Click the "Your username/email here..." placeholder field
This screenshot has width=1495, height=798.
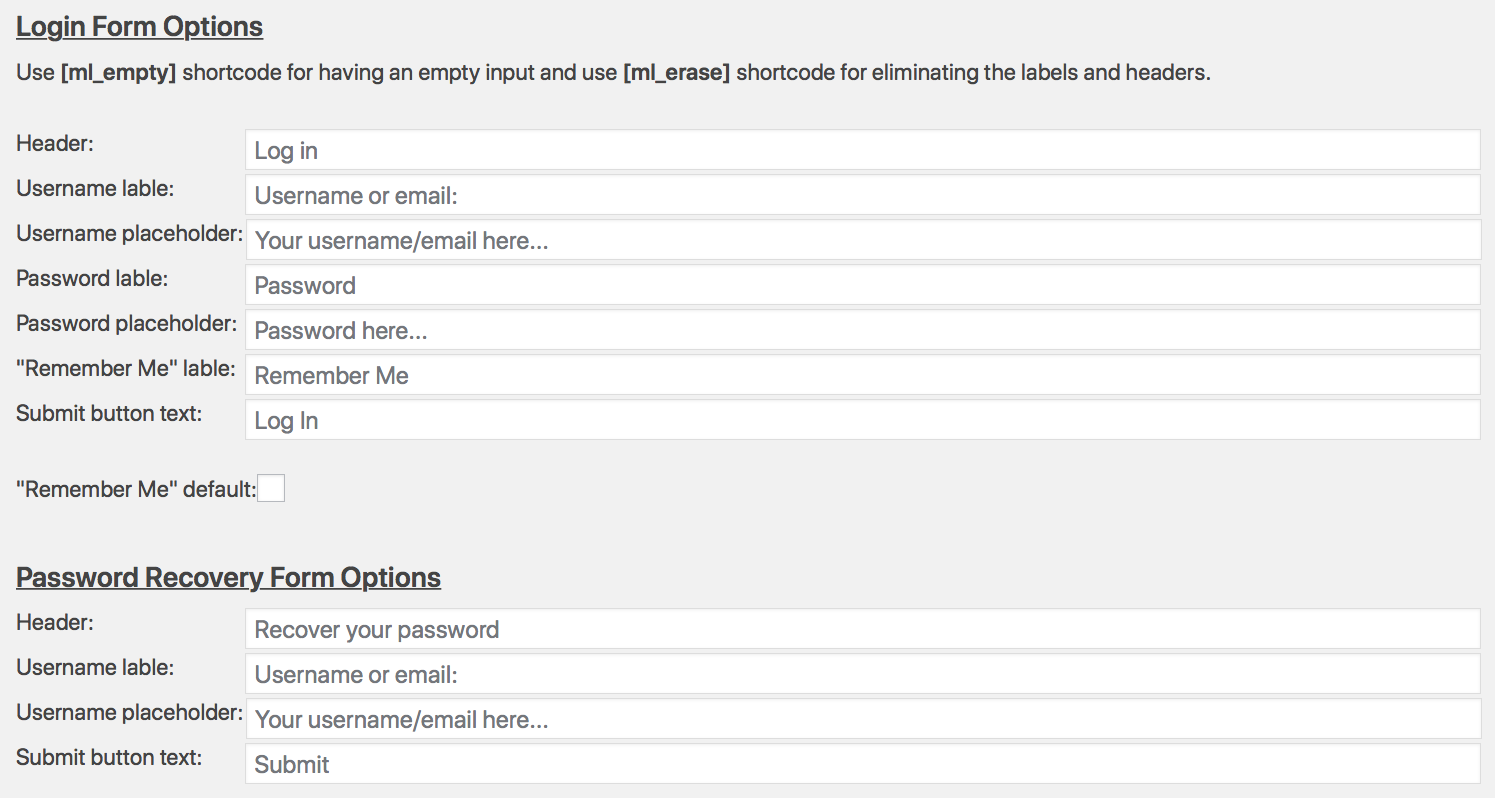click(860, 239)
